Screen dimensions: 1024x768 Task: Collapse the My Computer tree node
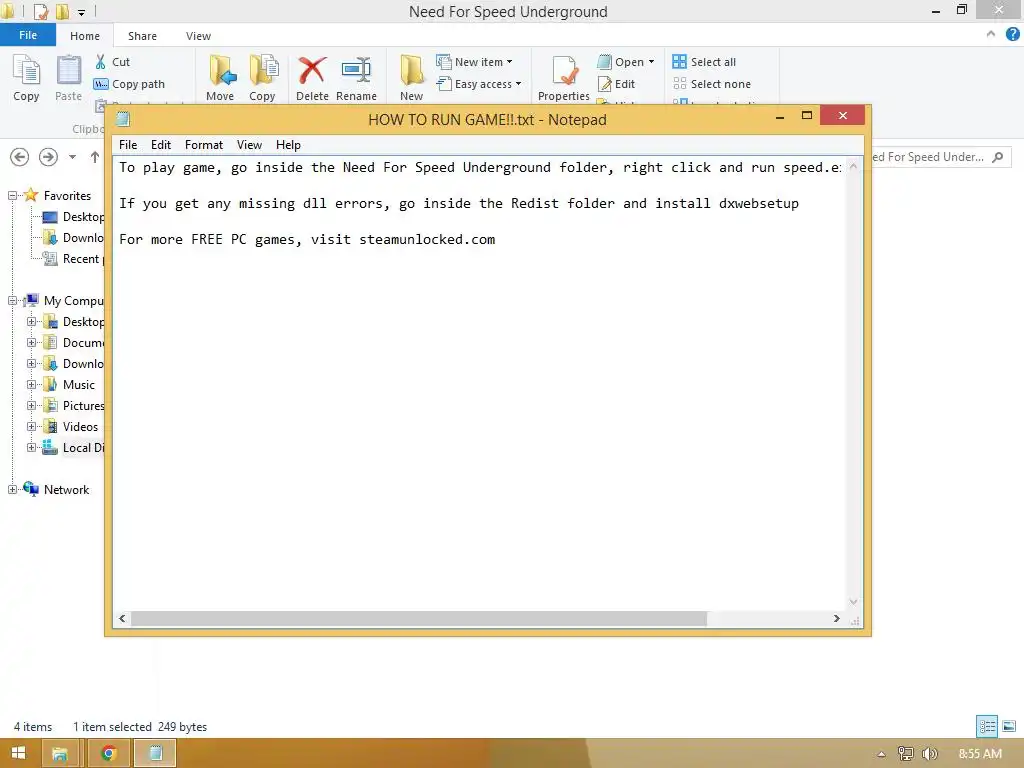pos(12,300)
